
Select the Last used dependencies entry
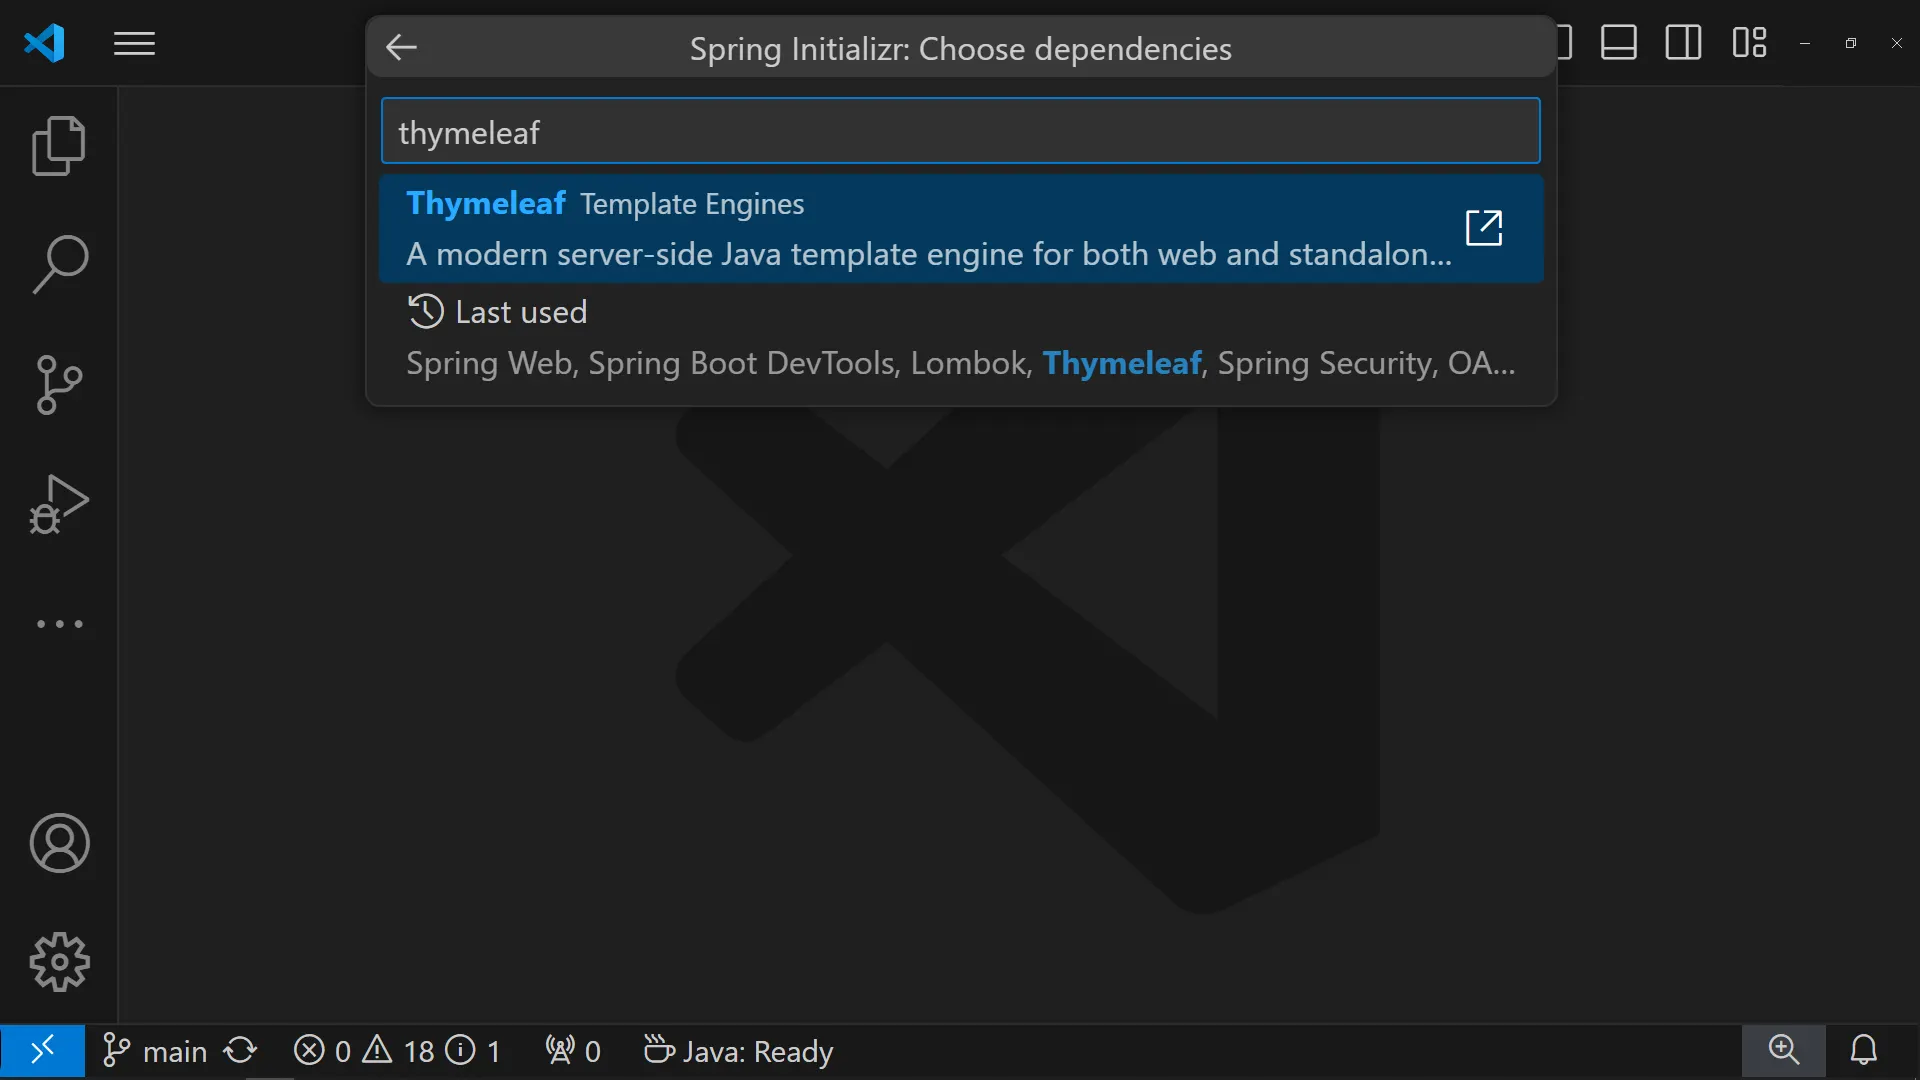(x=960, y=338)
